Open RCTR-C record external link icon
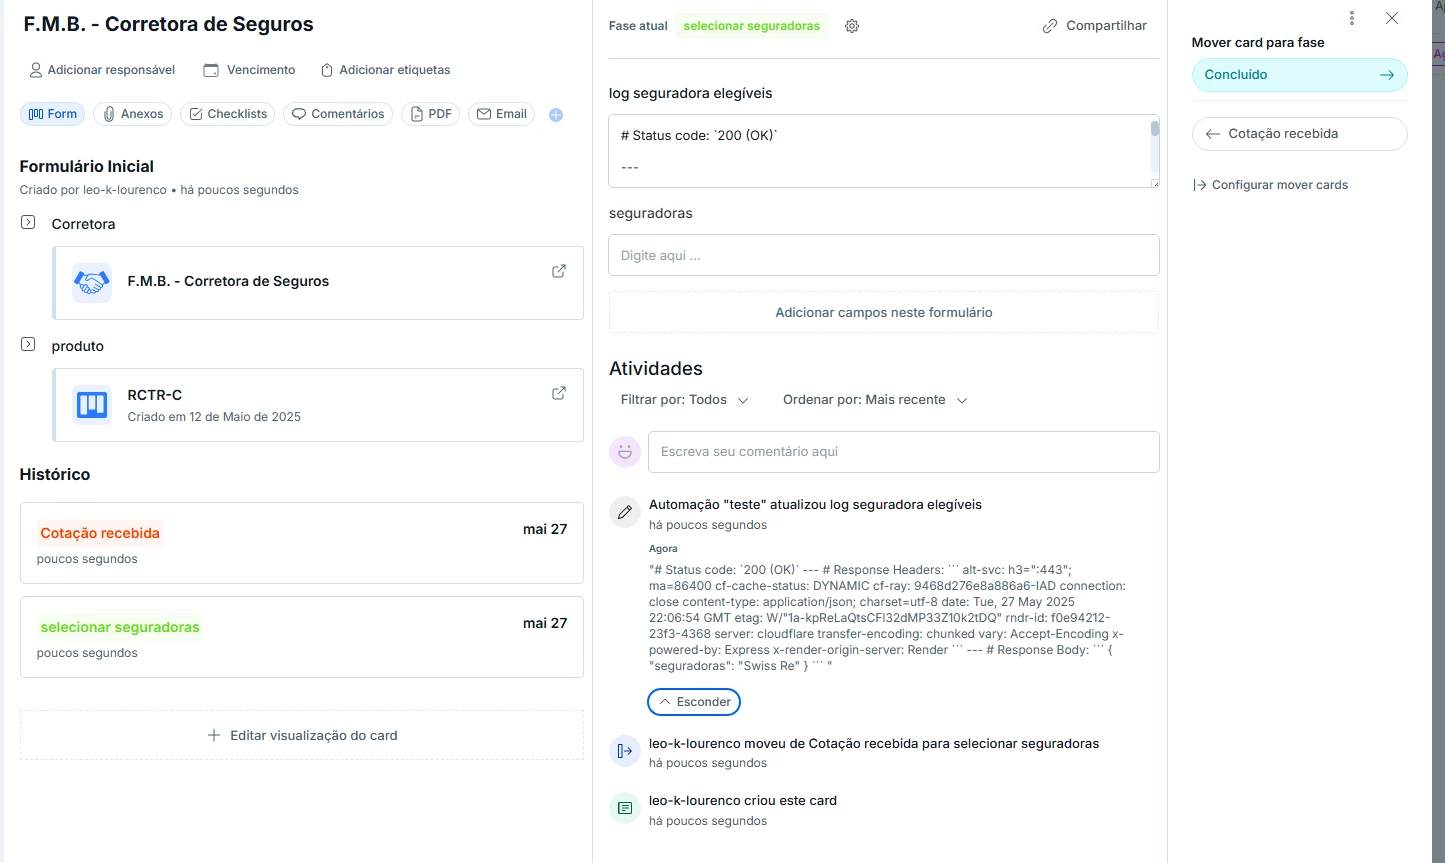Screen dimensions: 1445x863 (559, 393)
